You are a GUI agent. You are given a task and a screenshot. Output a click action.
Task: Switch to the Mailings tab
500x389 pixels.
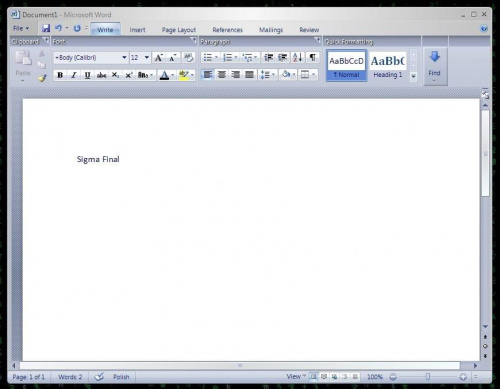click(271, 30)
